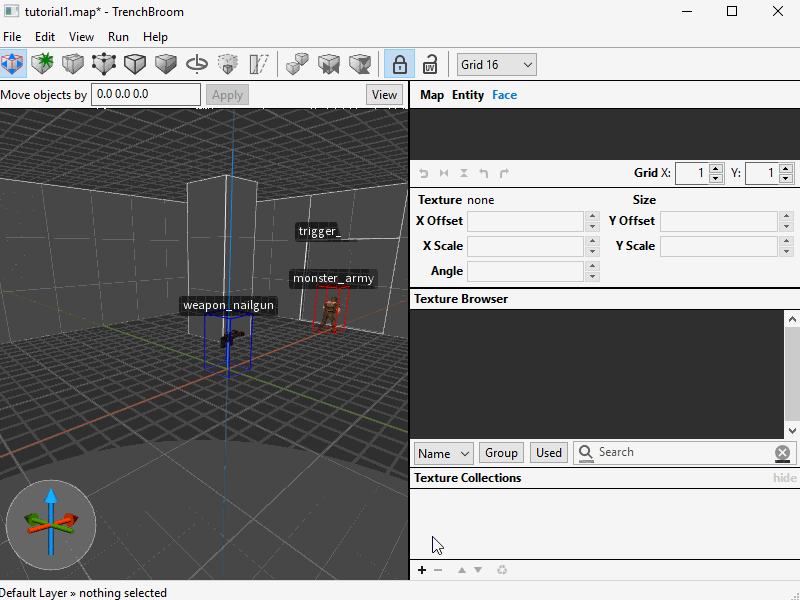Image resolution: width=800 pixels, height=600 pixels.
Task: Click the reset texture icon in Face panel
Action: coord(423,173)
